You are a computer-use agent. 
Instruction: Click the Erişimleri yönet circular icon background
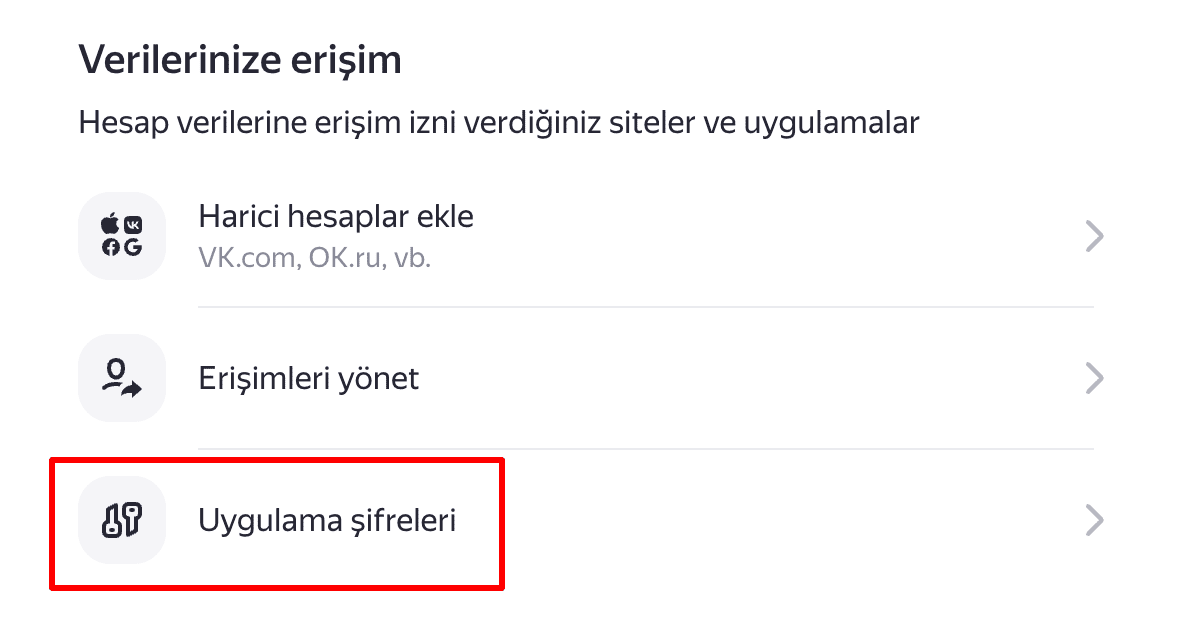click(x=121, y=378)
